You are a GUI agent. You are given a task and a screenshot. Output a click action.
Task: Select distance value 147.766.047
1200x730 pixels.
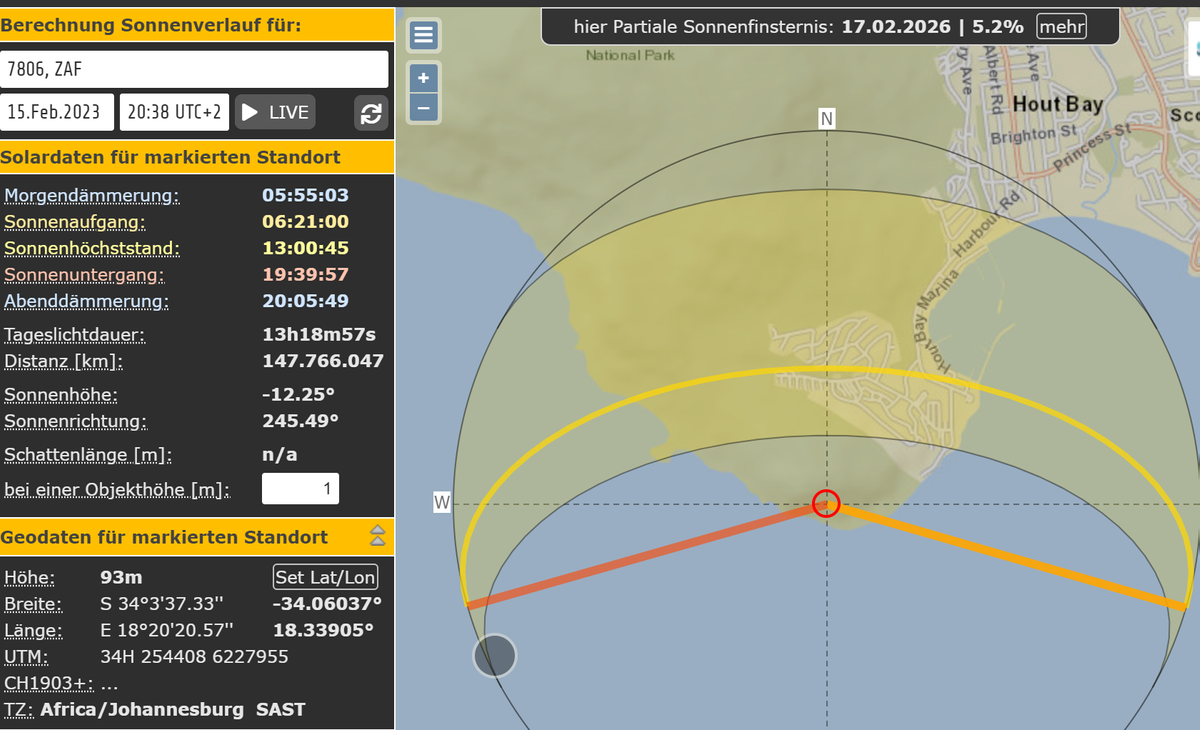click(x=323, y=361)
